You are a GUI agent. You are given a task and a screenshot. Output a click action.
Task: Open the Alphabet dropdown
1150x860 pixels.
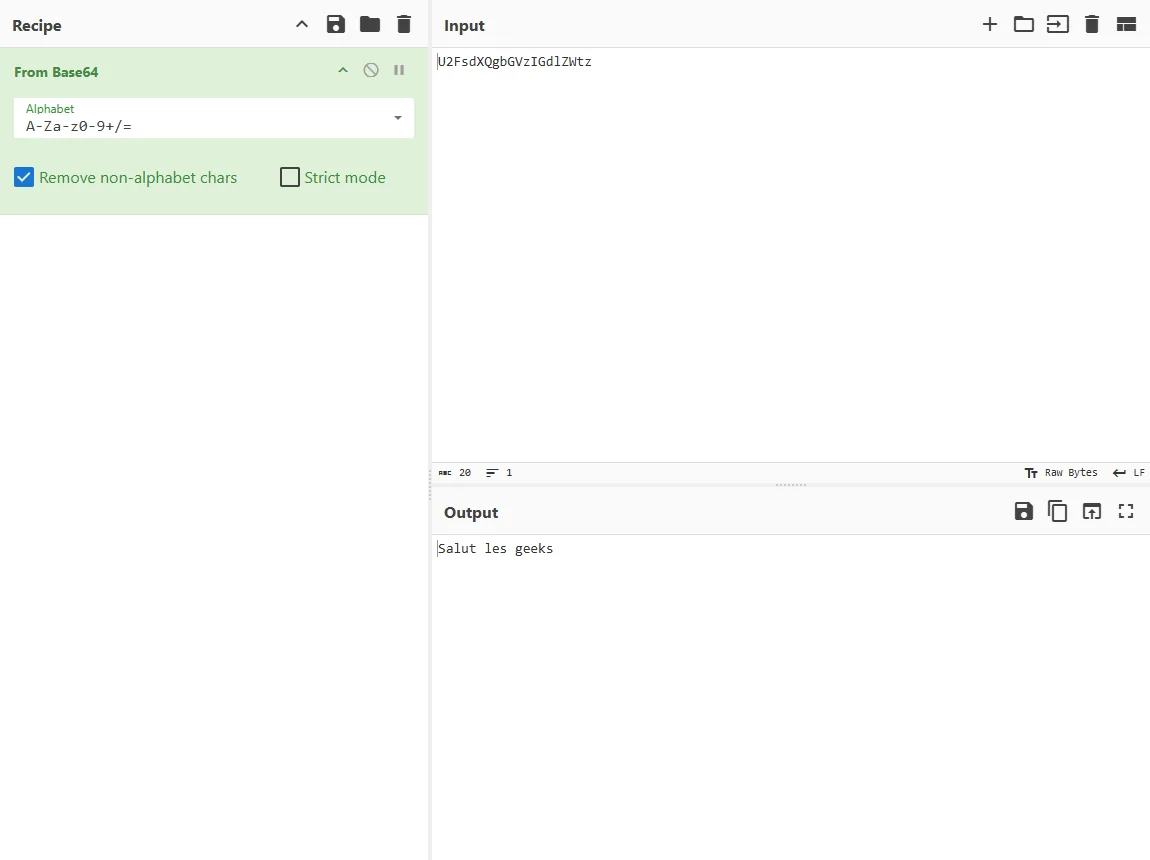(398, 118)
